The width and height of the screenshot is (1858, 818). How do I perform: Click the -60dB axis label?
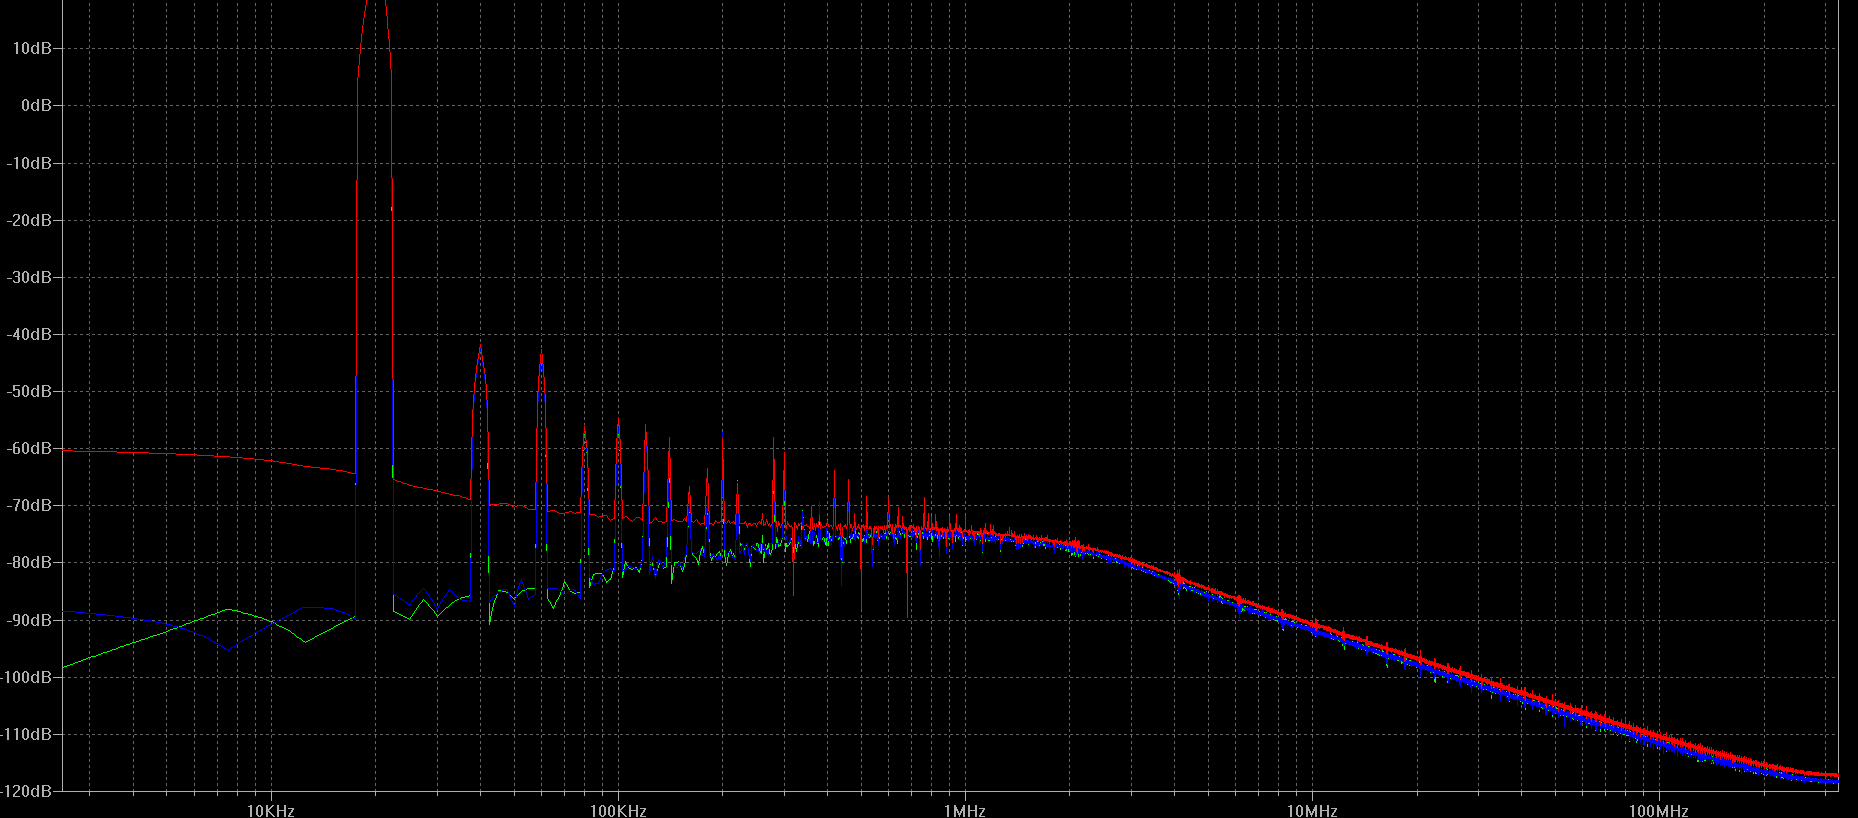tap(29, 448)
